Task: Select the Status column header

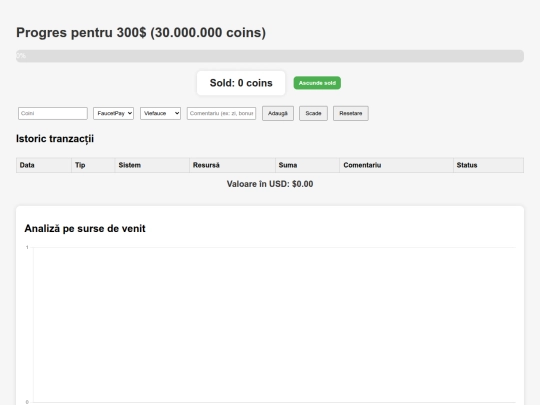Action: (488, 165)
